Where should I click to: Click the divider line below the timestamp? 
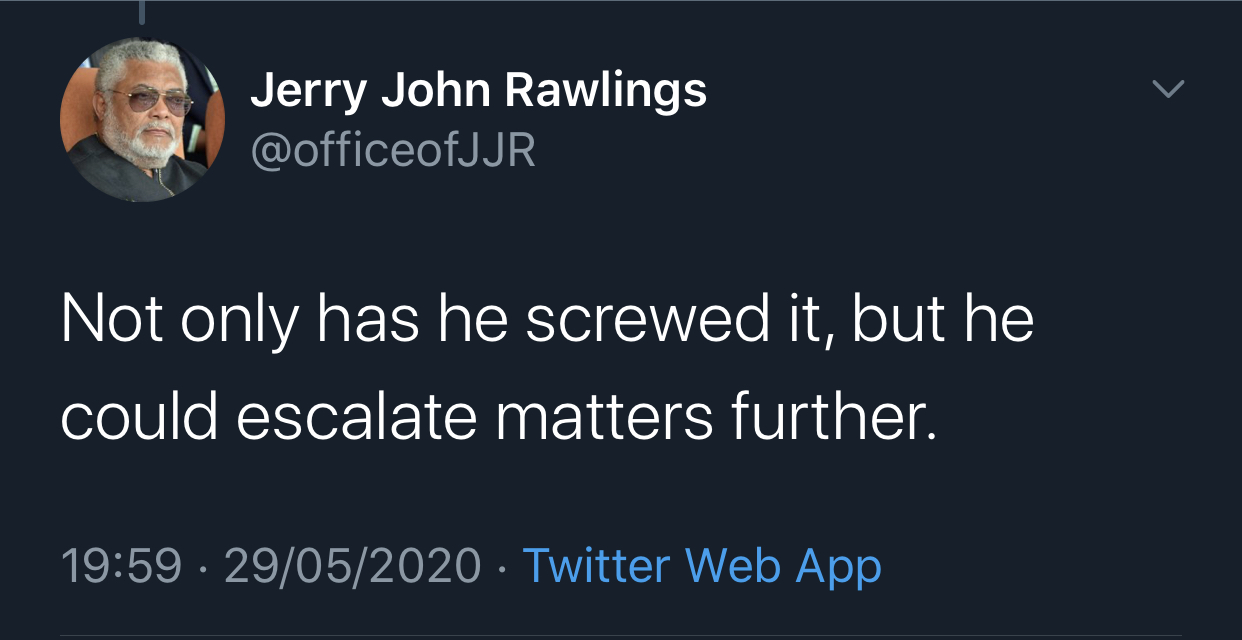[x=621, y=635]
